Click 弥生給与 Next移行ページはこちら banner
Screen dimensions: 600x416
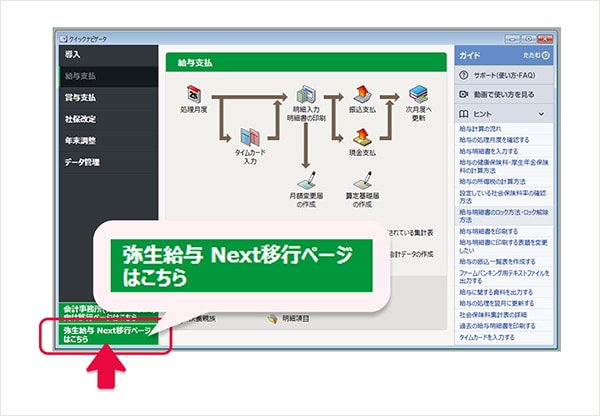click(x=108, y=334)
